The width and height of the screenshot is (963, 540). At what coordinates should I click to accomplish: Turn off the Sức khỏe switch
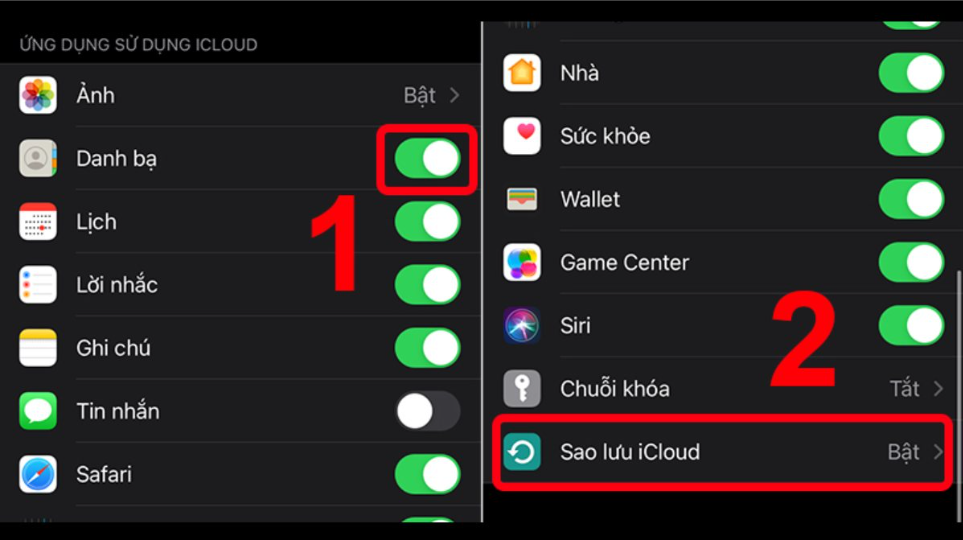911,136
